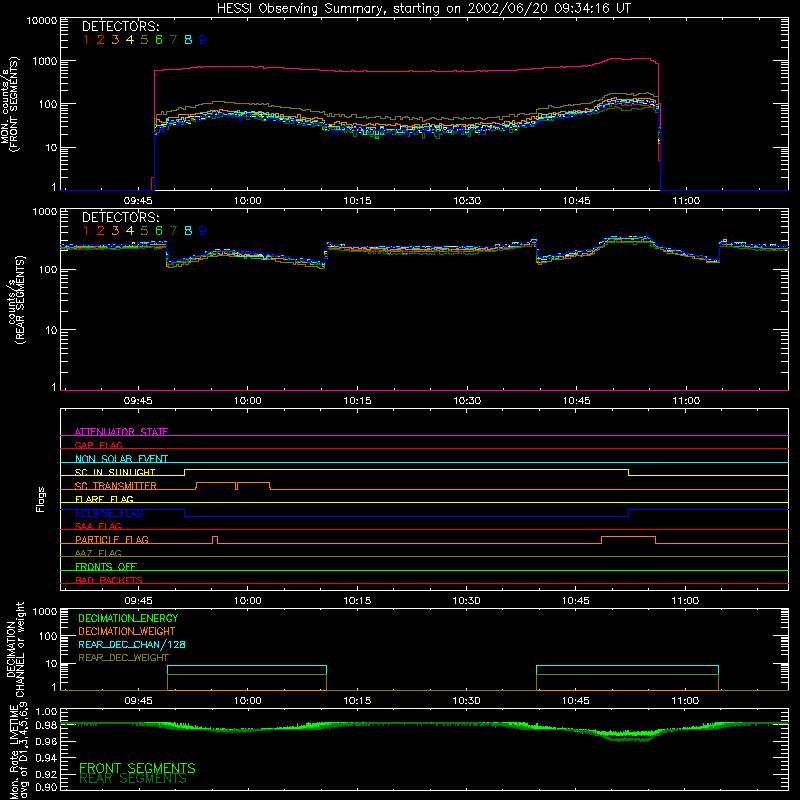Viewport: 800px width, 800px height.
Task: Click the MON. counts/s (FRONT SEGMENTS) axis title
Action: click(10, 104)
